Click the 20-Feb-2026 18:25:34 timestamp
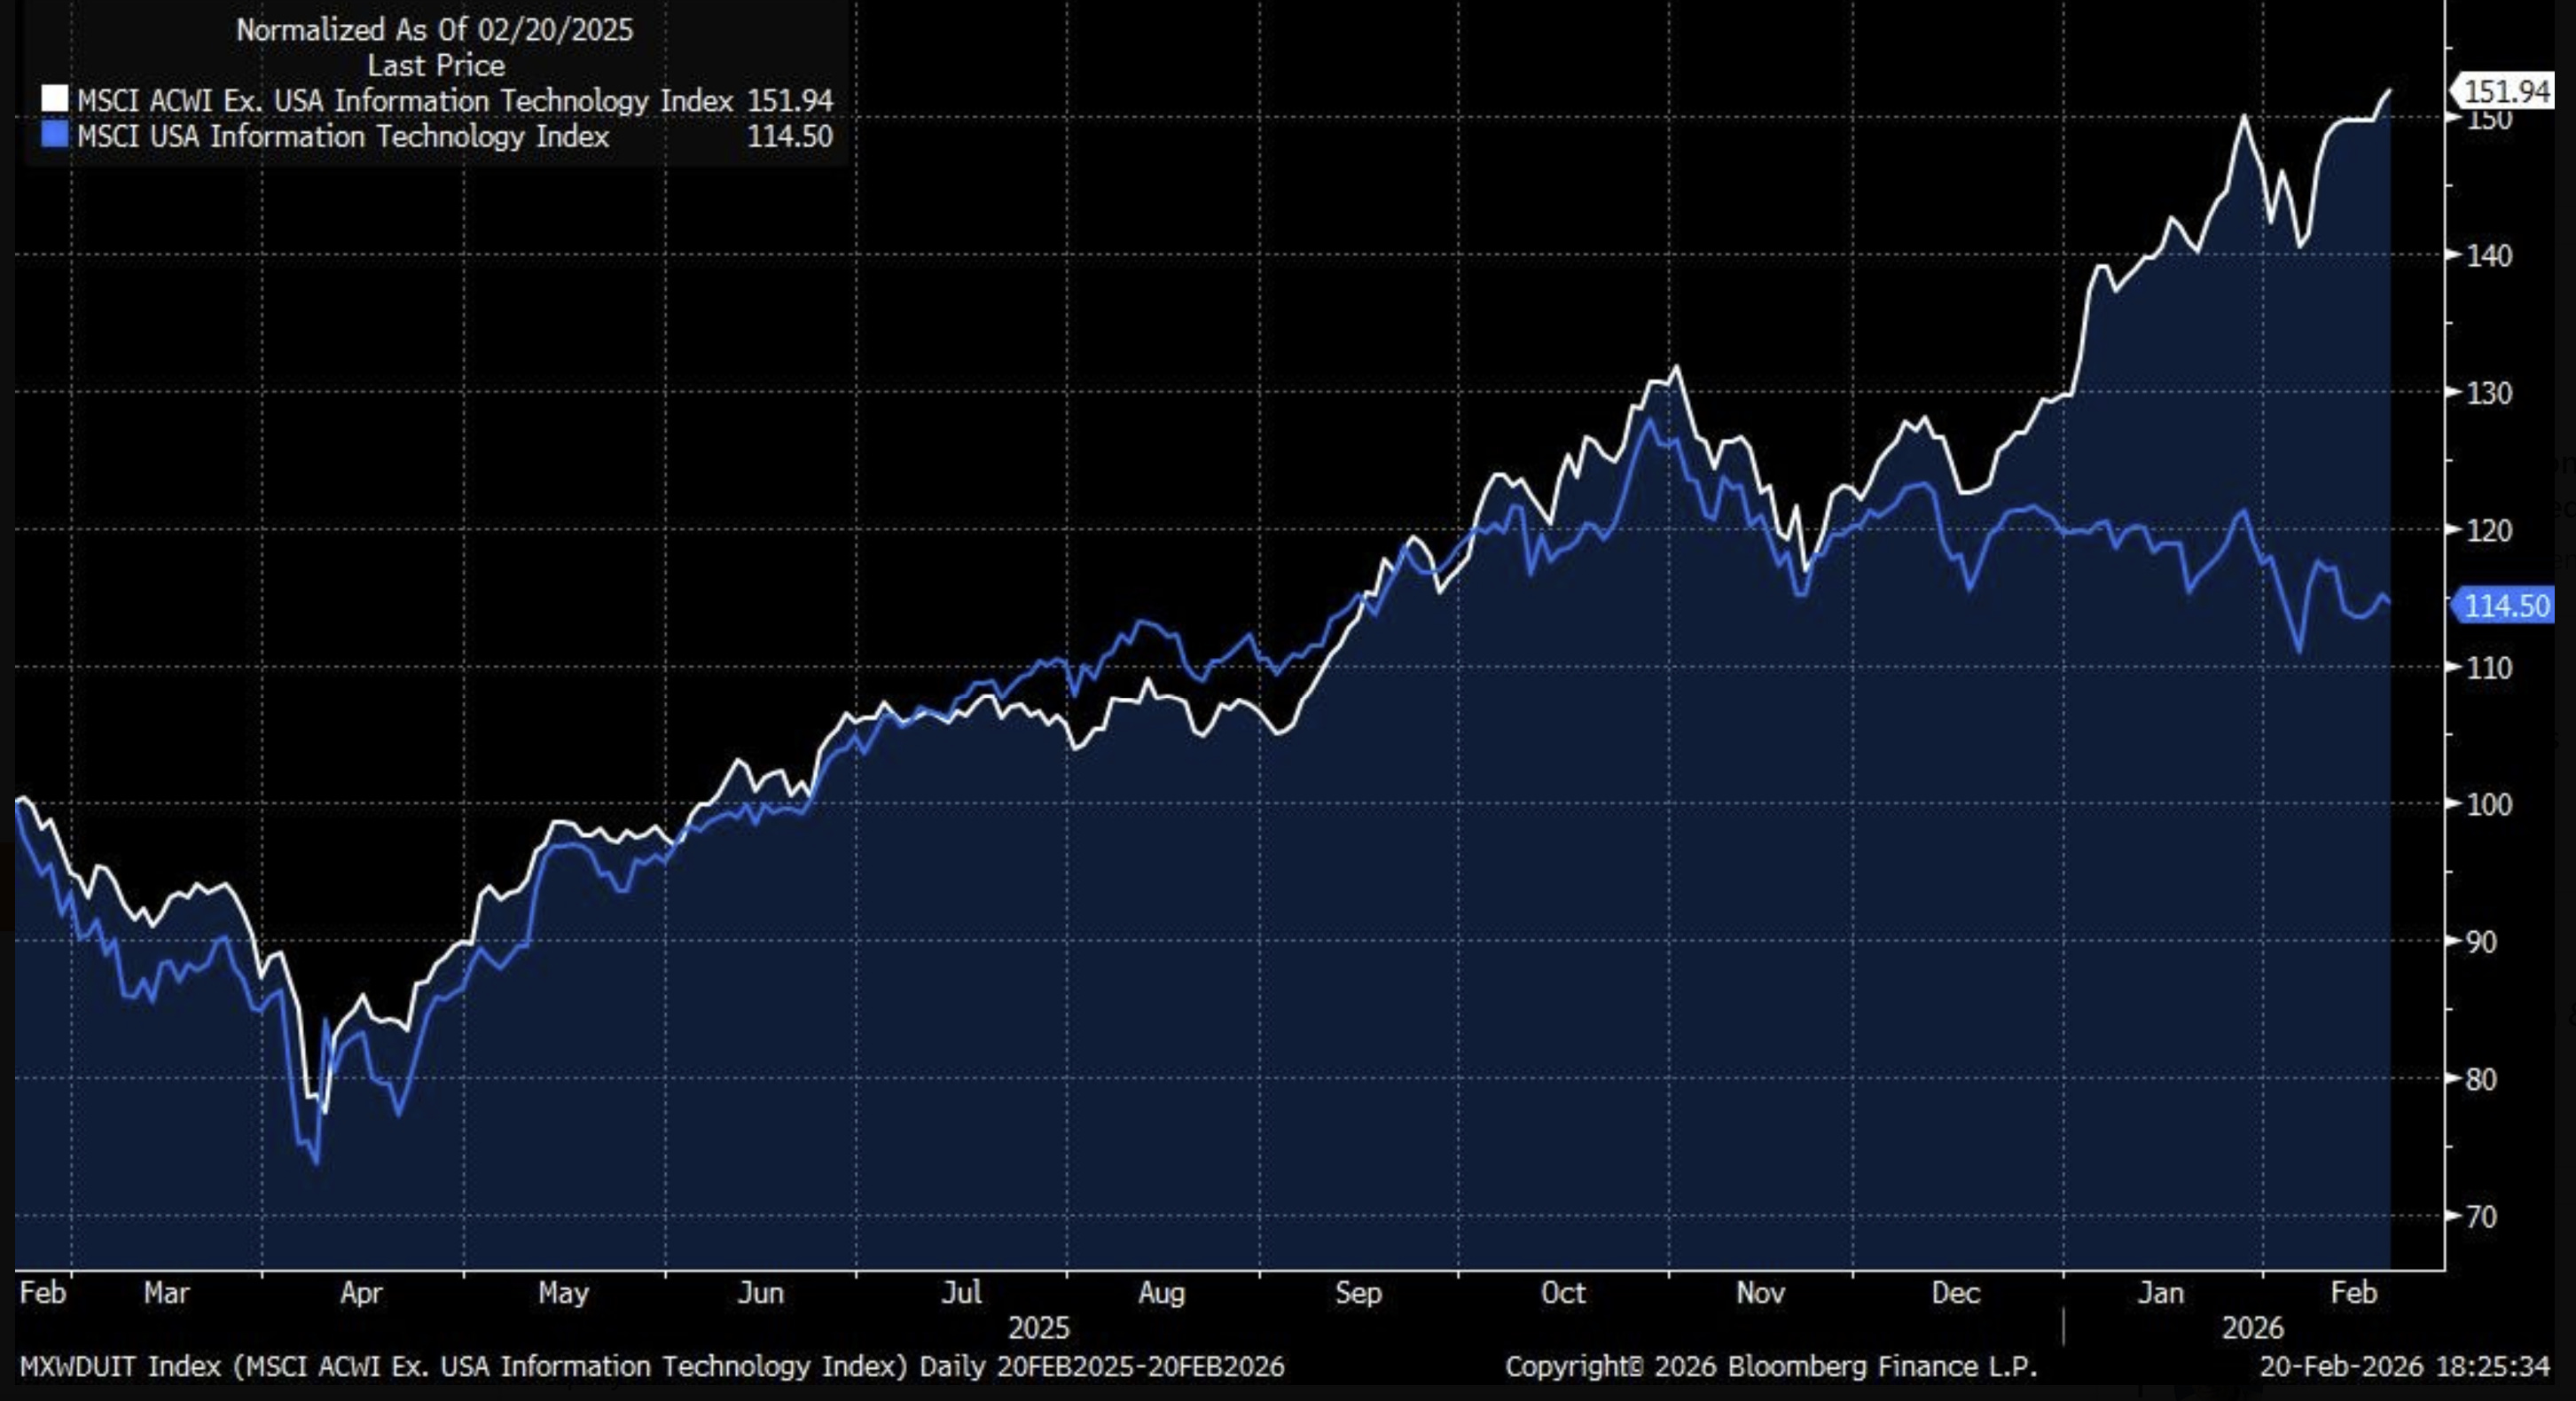This screenshot has height=1401, width=2576. coord(2404,1366)
